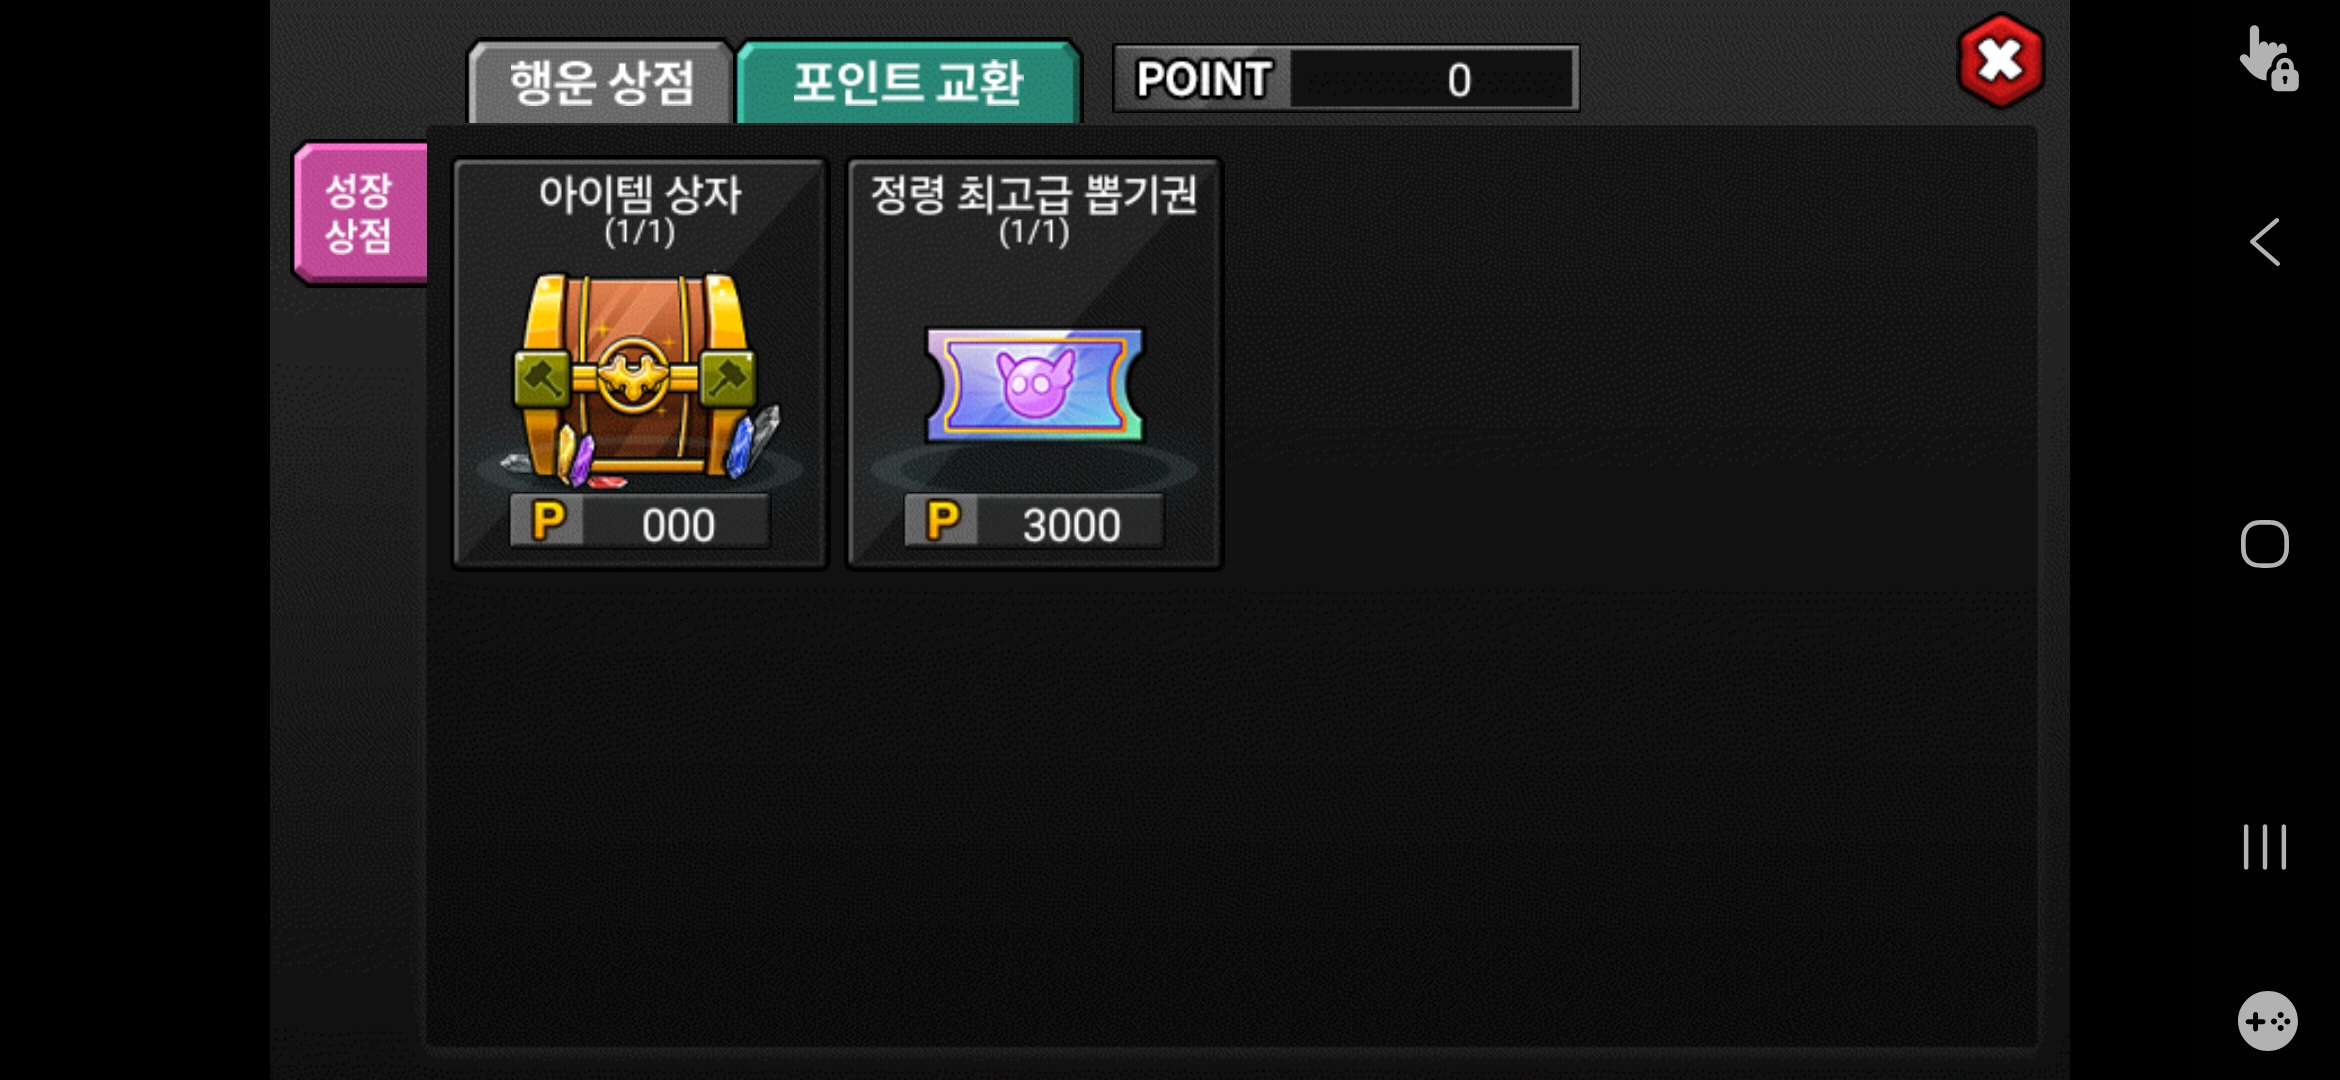The height and width of the screenshot is (1080, 2340).
Task: Tap the gold P coin on chest price
Action: pos(548,521)
